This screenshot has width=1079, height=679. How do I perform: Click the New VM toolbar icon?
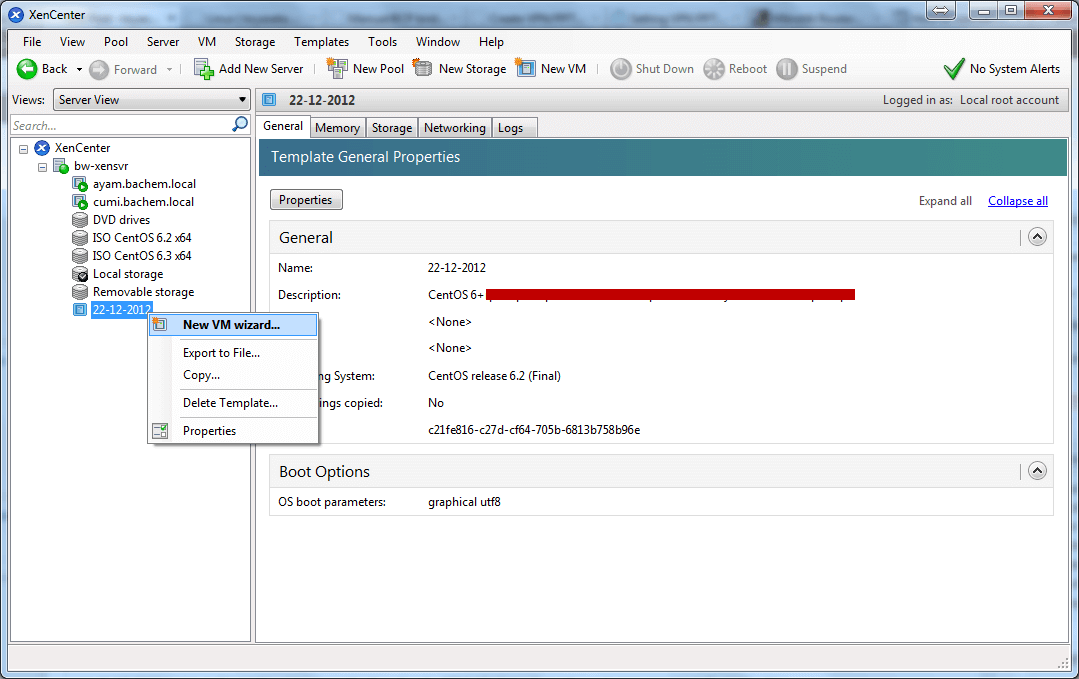[525, 68]
